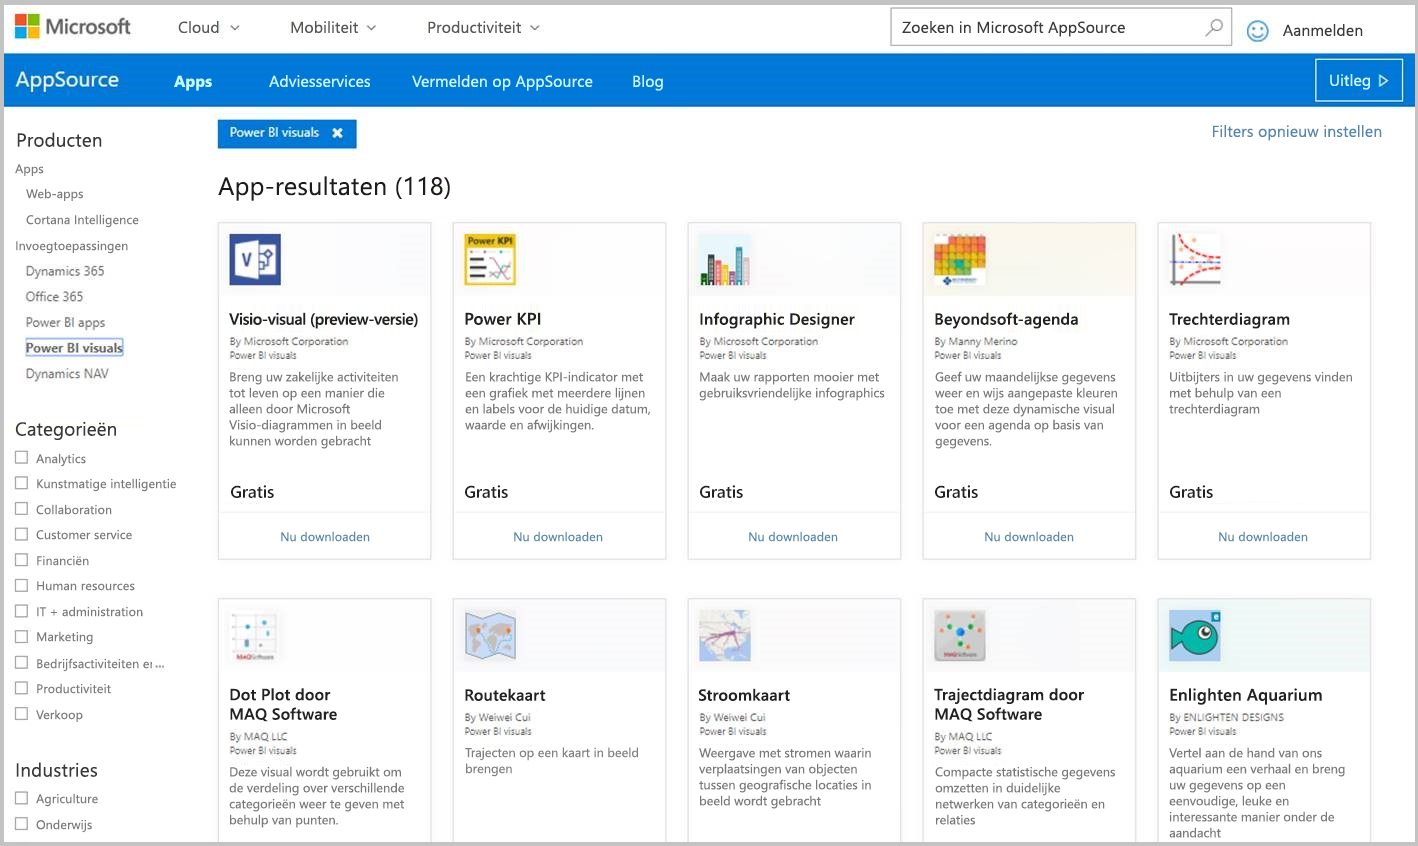1418x846 pixels.
Task: Select the Trechterdiagram chart icon
Action: [x=1197, y=258]
